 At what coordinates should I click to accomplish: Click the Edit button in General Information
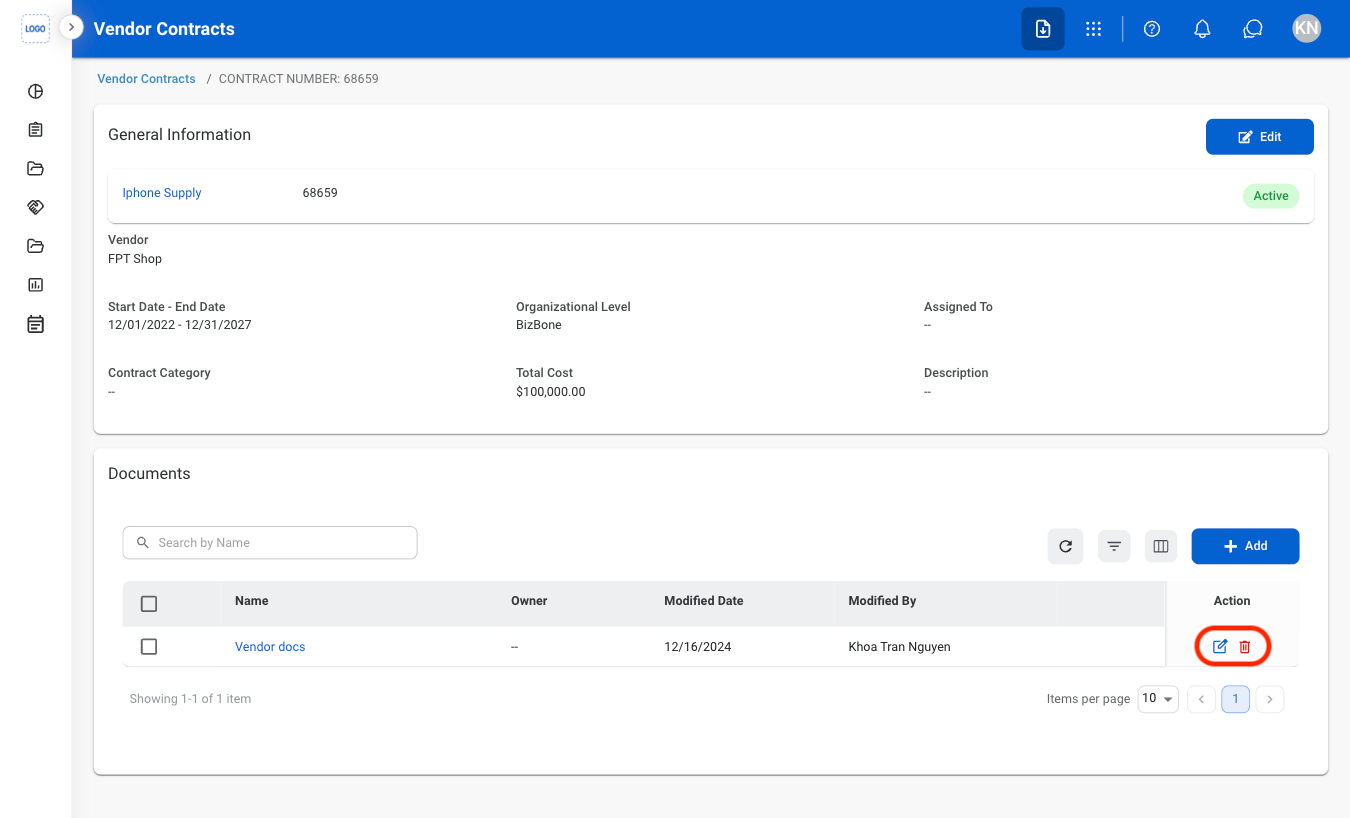[x=1260, y=137]
